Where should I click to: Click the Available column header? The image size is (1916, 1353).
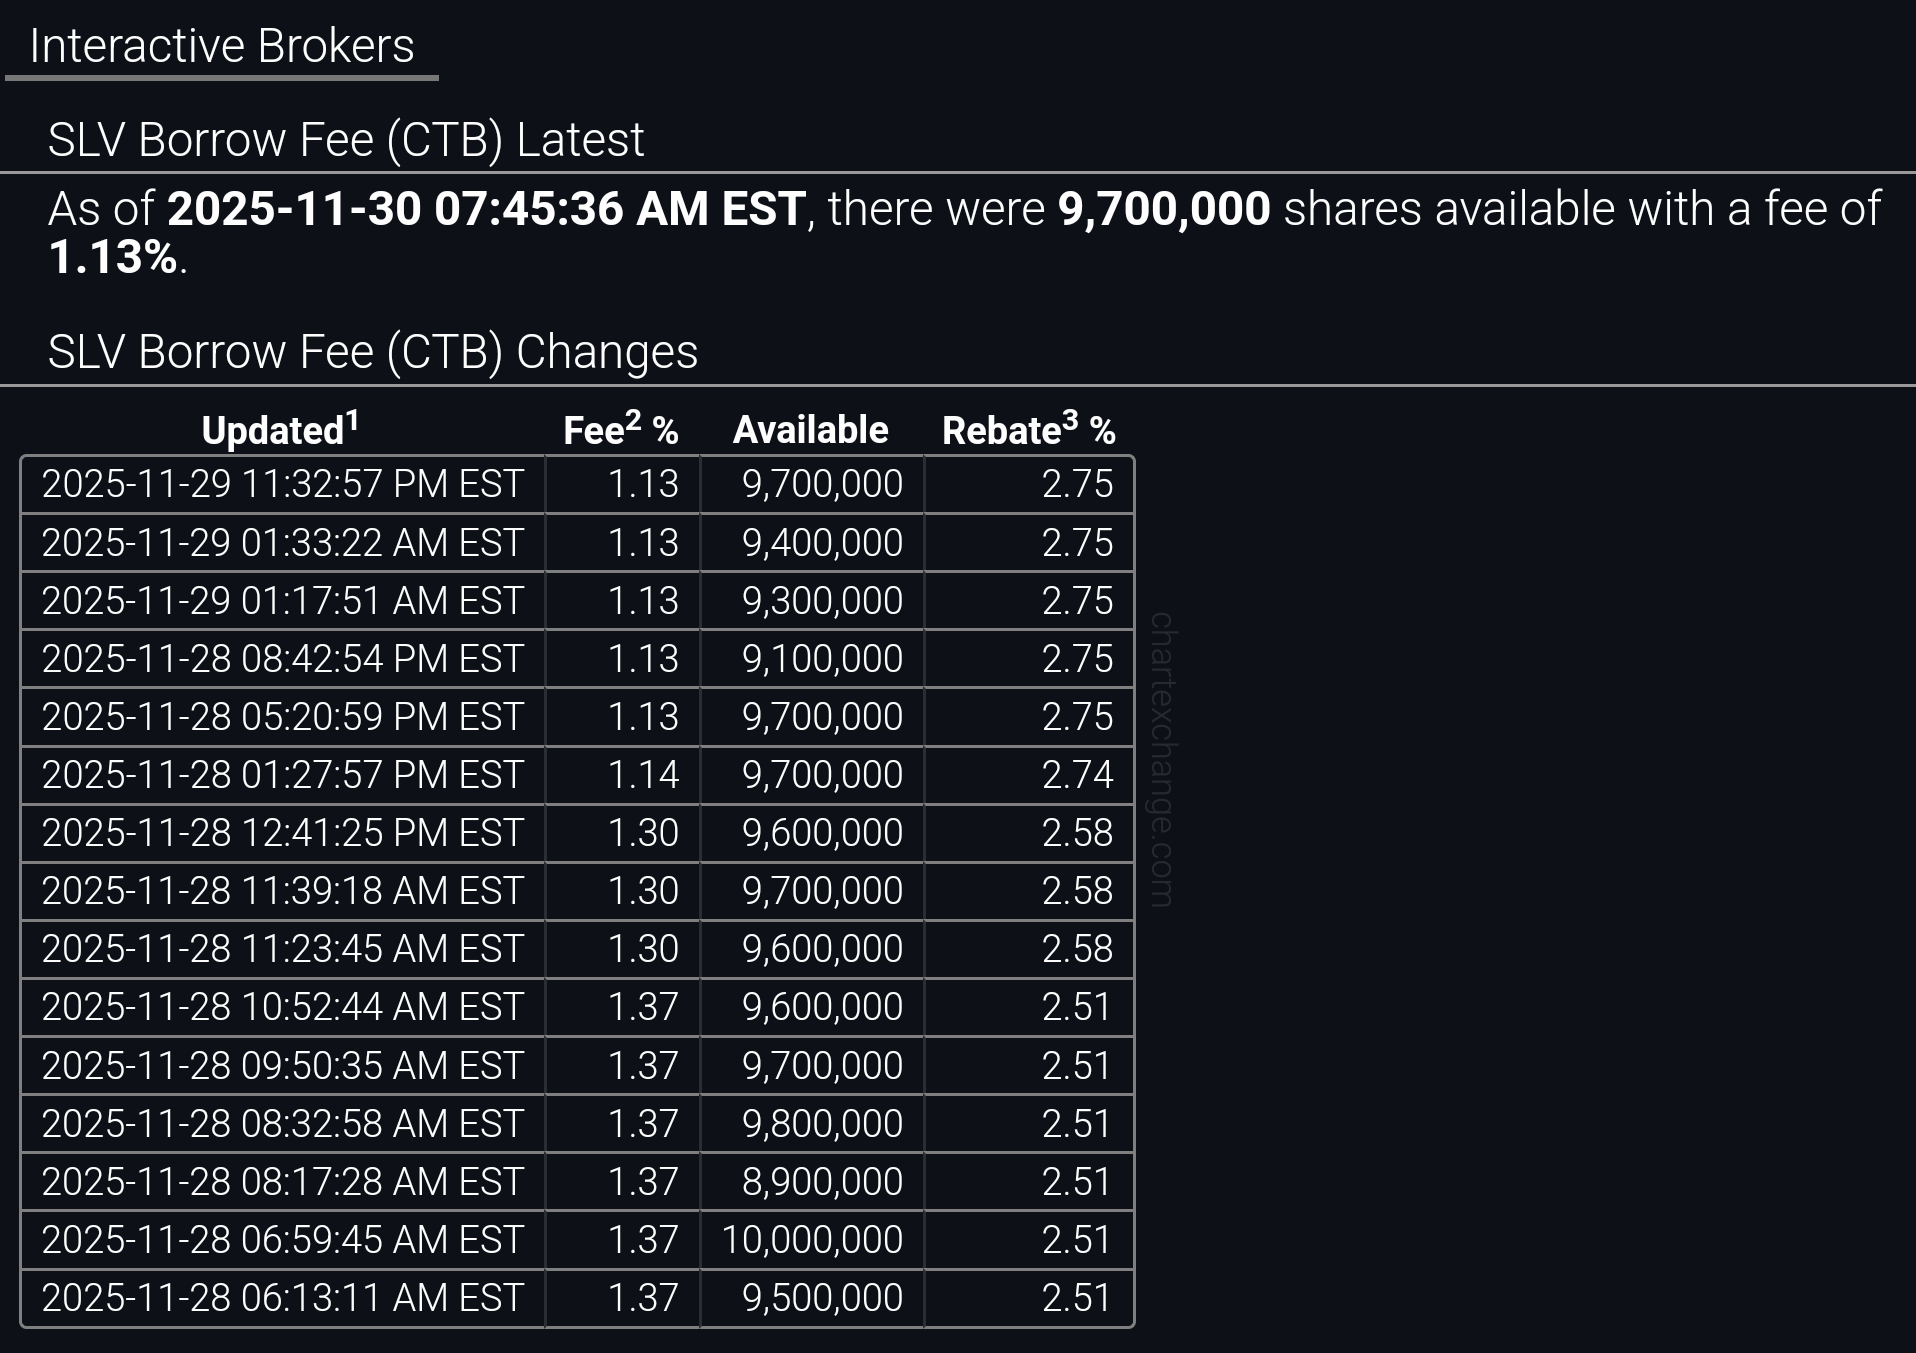pos(810,430)
